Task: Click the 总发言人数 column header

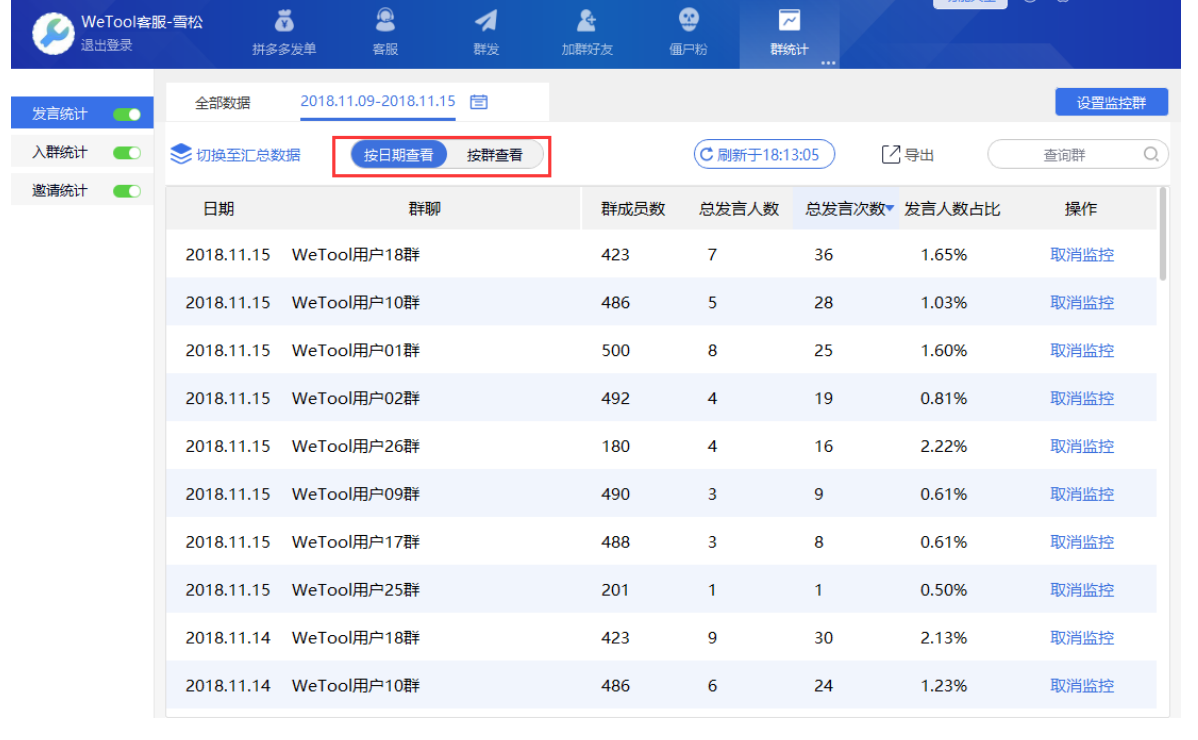Action: pyautogui.click(x=739, y=208)
